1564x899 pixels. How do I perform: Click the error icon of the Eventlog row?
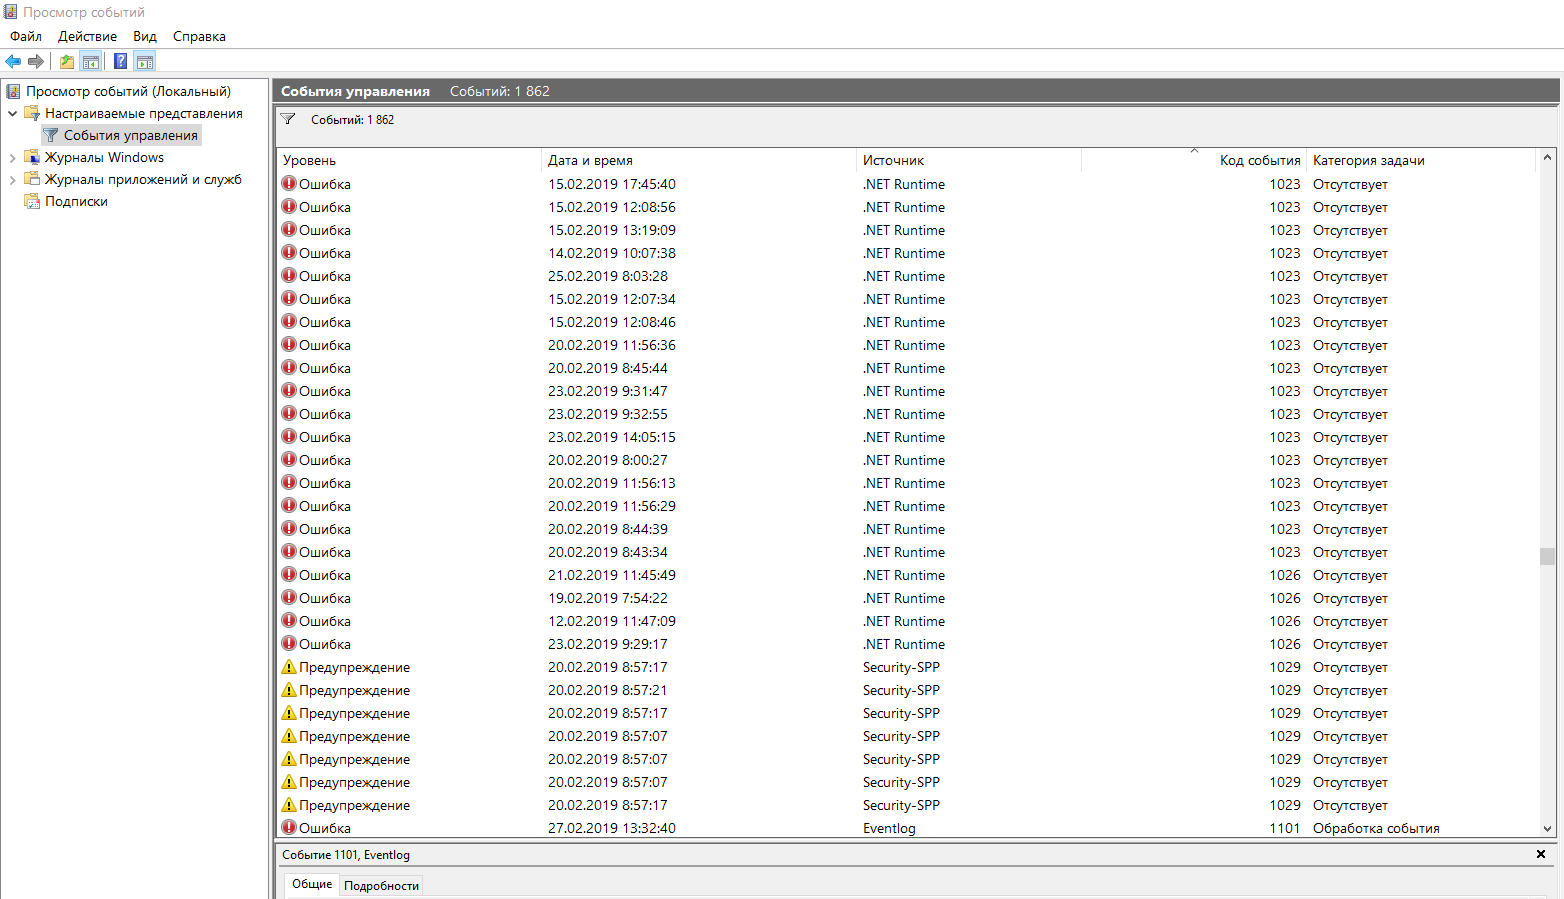[289, 827]
